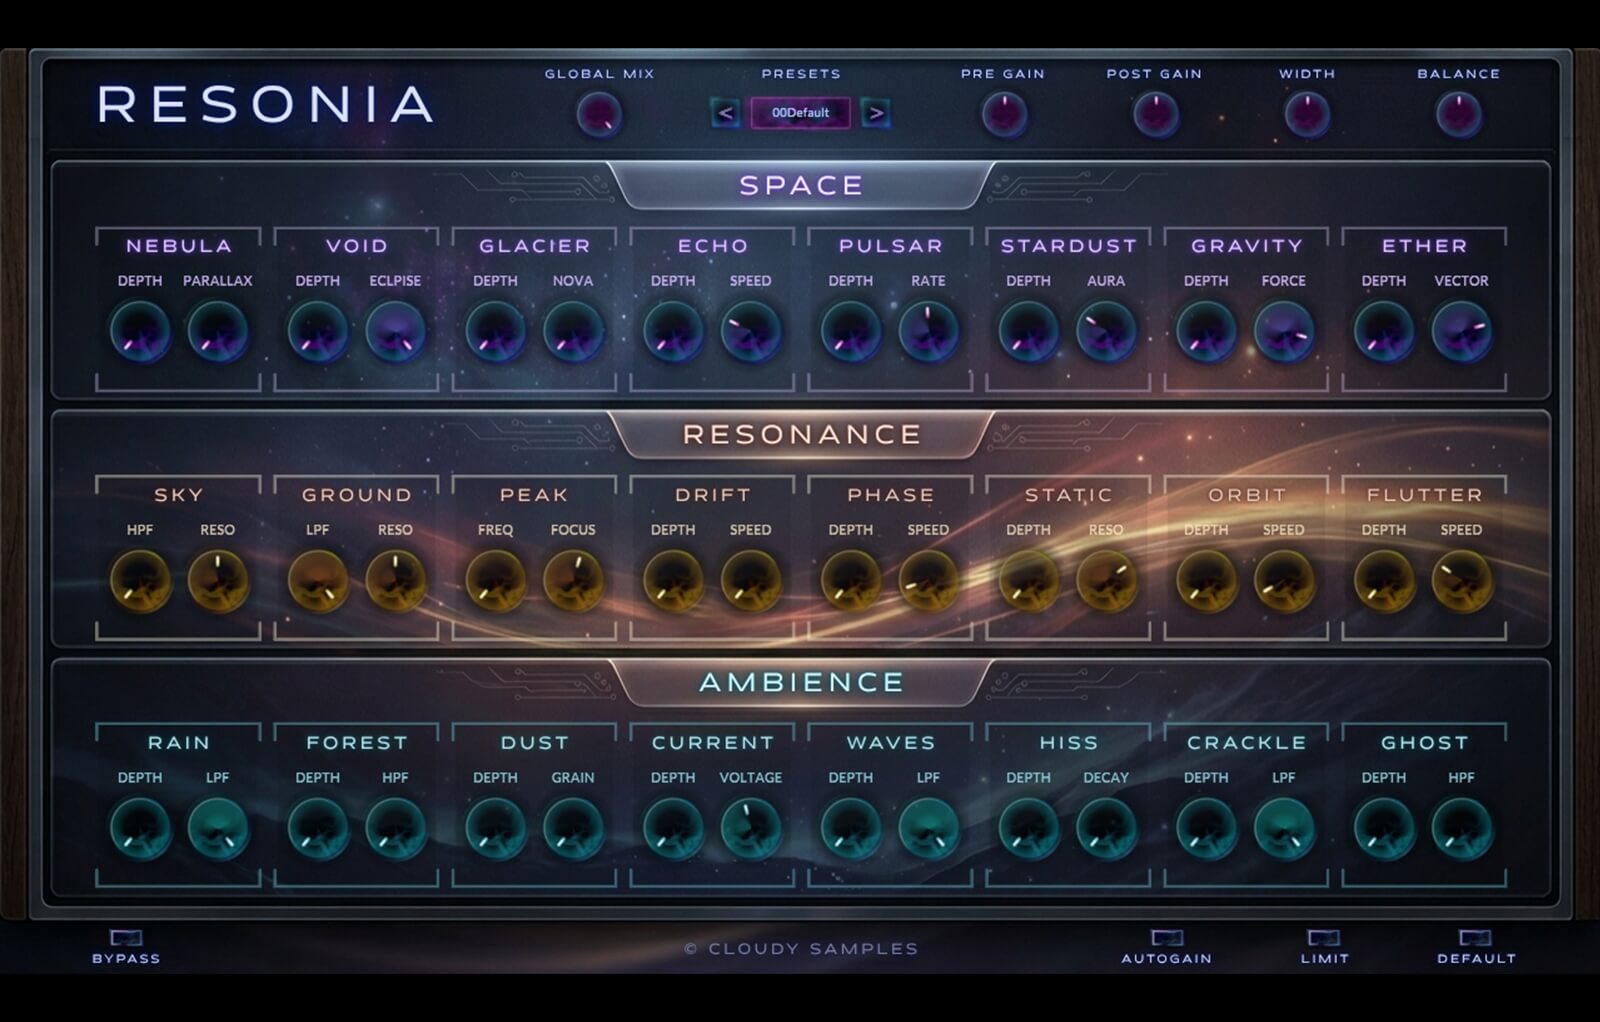This screenshot has height=1022, width=1600.
Task: Click the Nebula Depth knob
Action: click(140, 332)
